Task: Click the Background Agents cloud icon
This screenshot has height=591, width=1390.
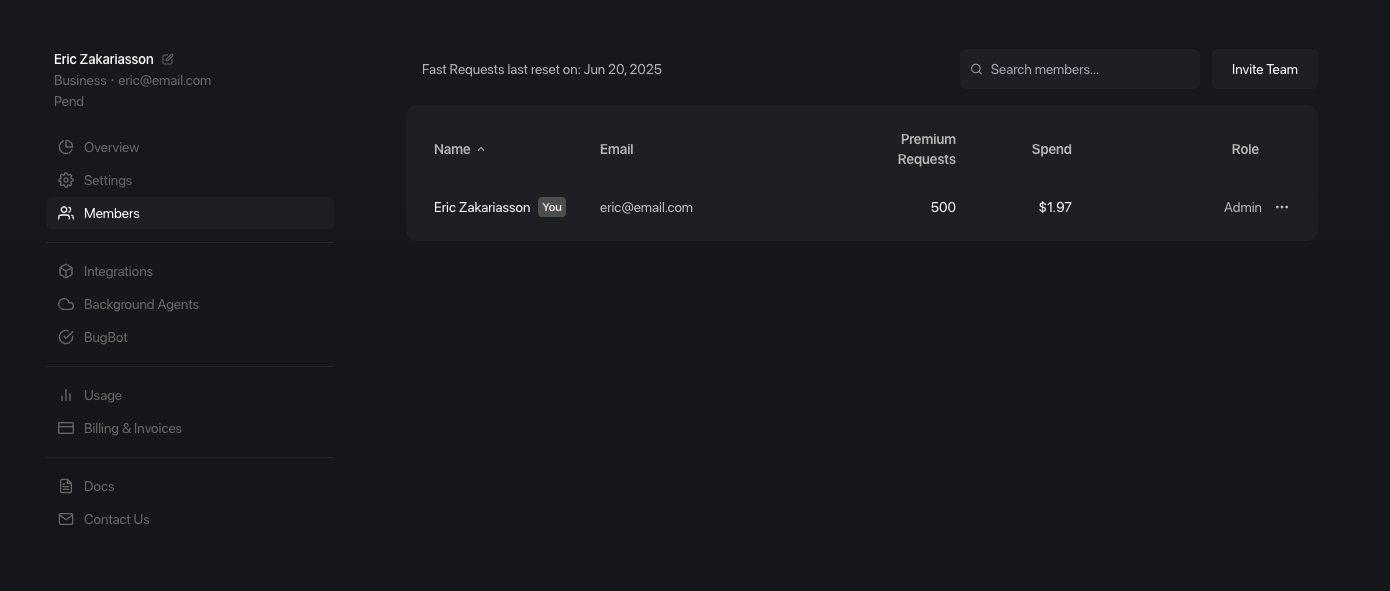Action: (x=66, y=304)
